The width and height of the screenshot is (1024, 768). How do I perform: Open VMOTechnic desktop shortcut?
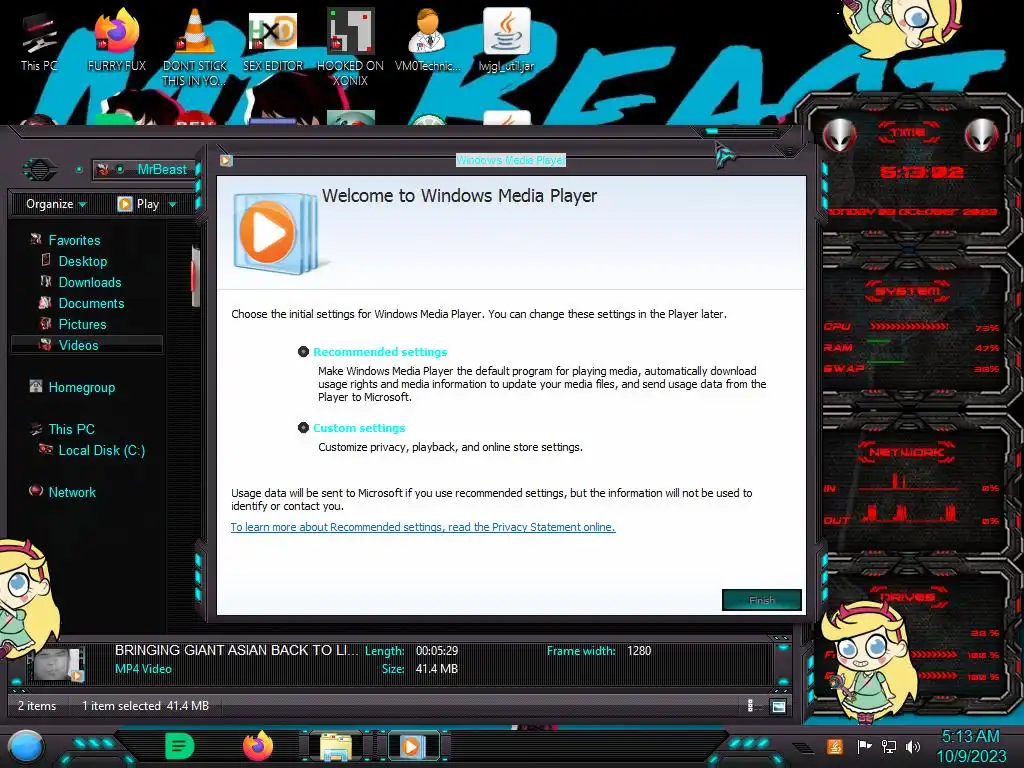coord(428,40)
